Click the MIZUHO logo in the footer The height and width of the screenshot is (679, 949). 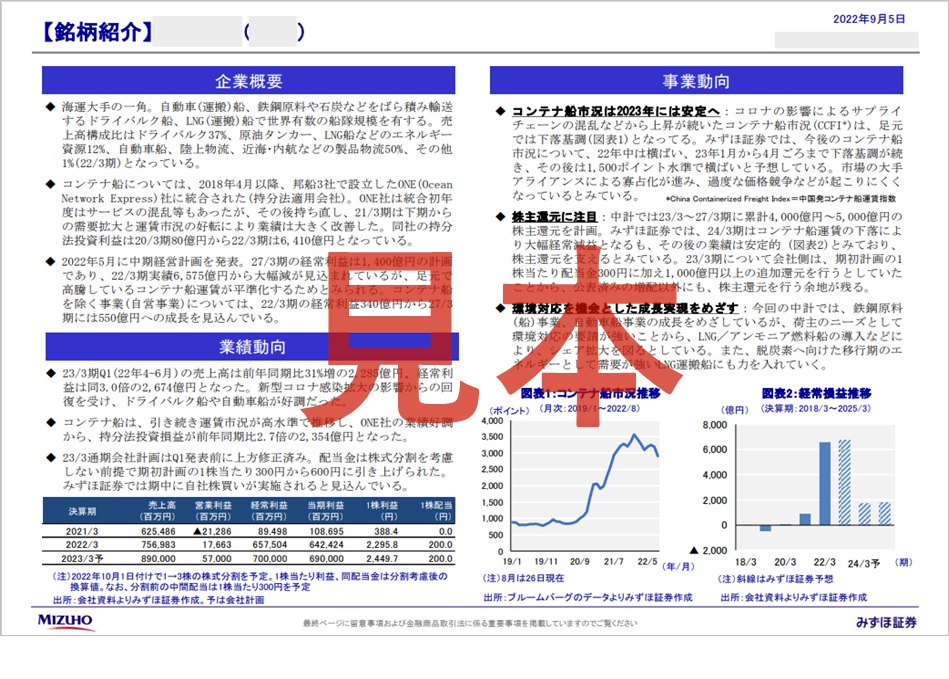65,622
